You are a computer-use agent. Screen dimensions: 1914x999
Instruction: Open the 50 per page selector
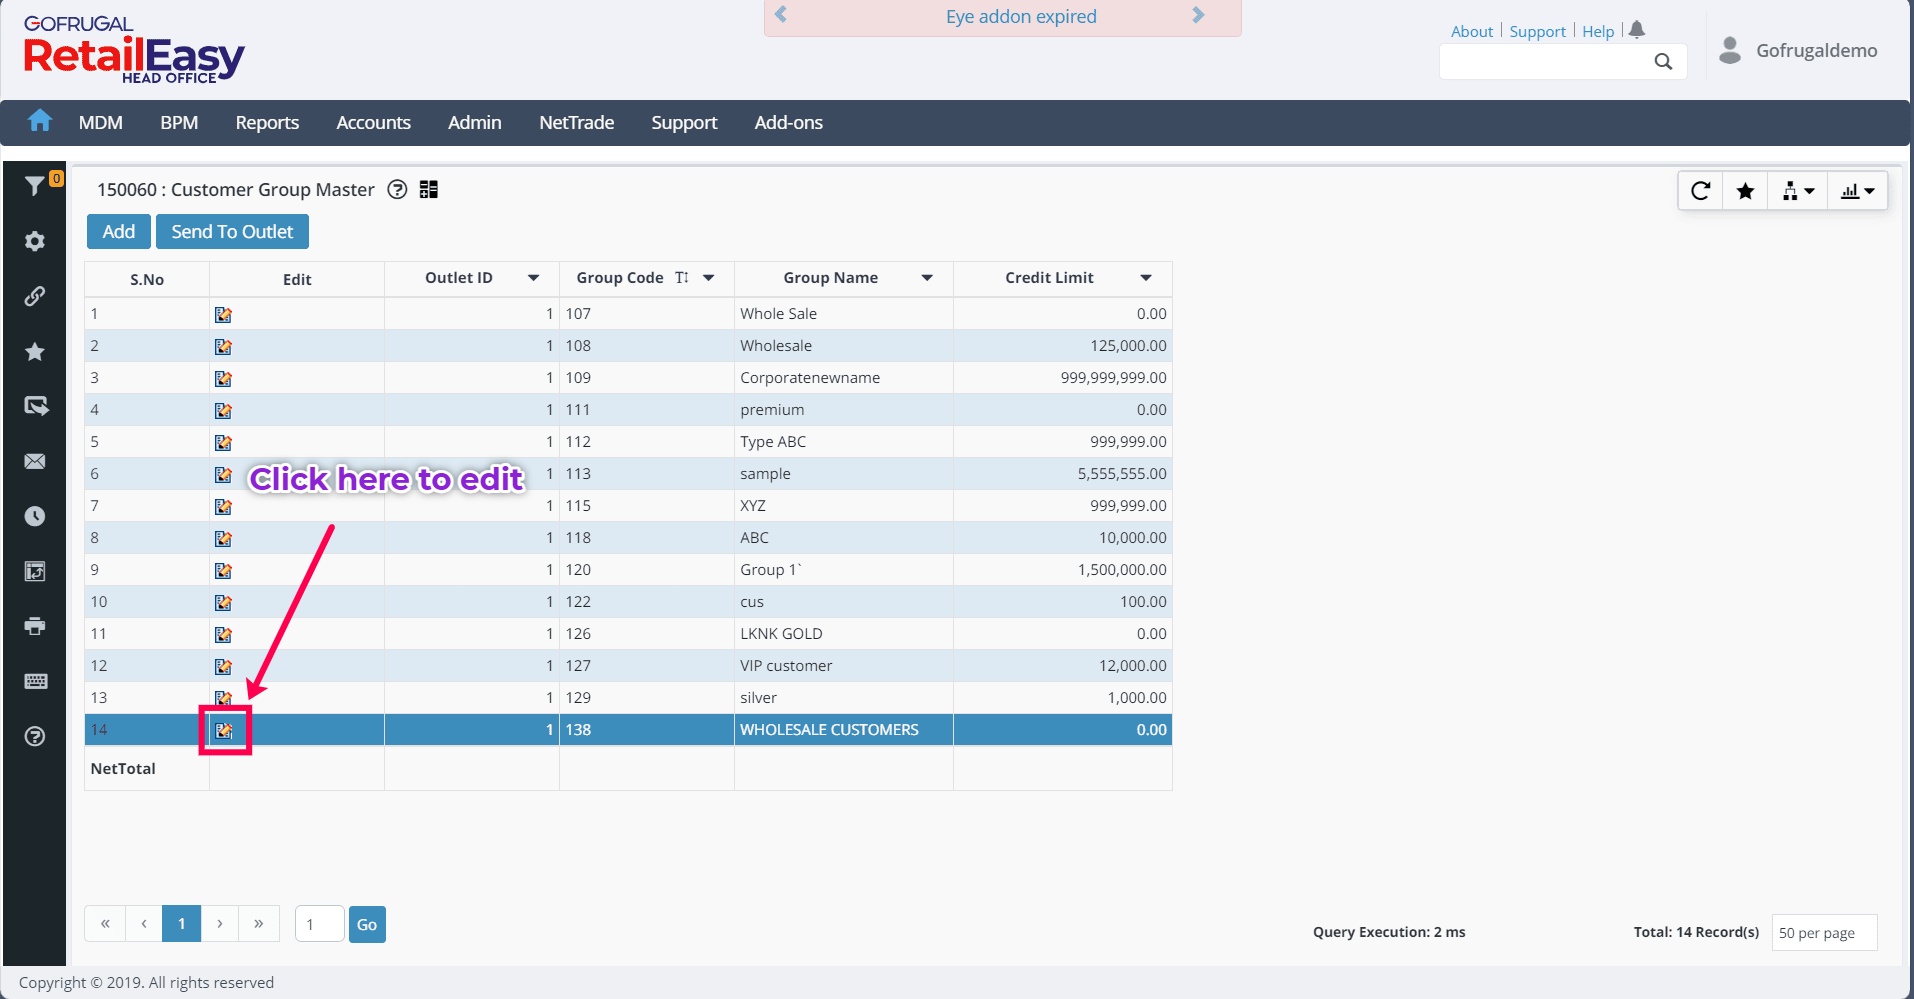click(x=1824, y=932)
